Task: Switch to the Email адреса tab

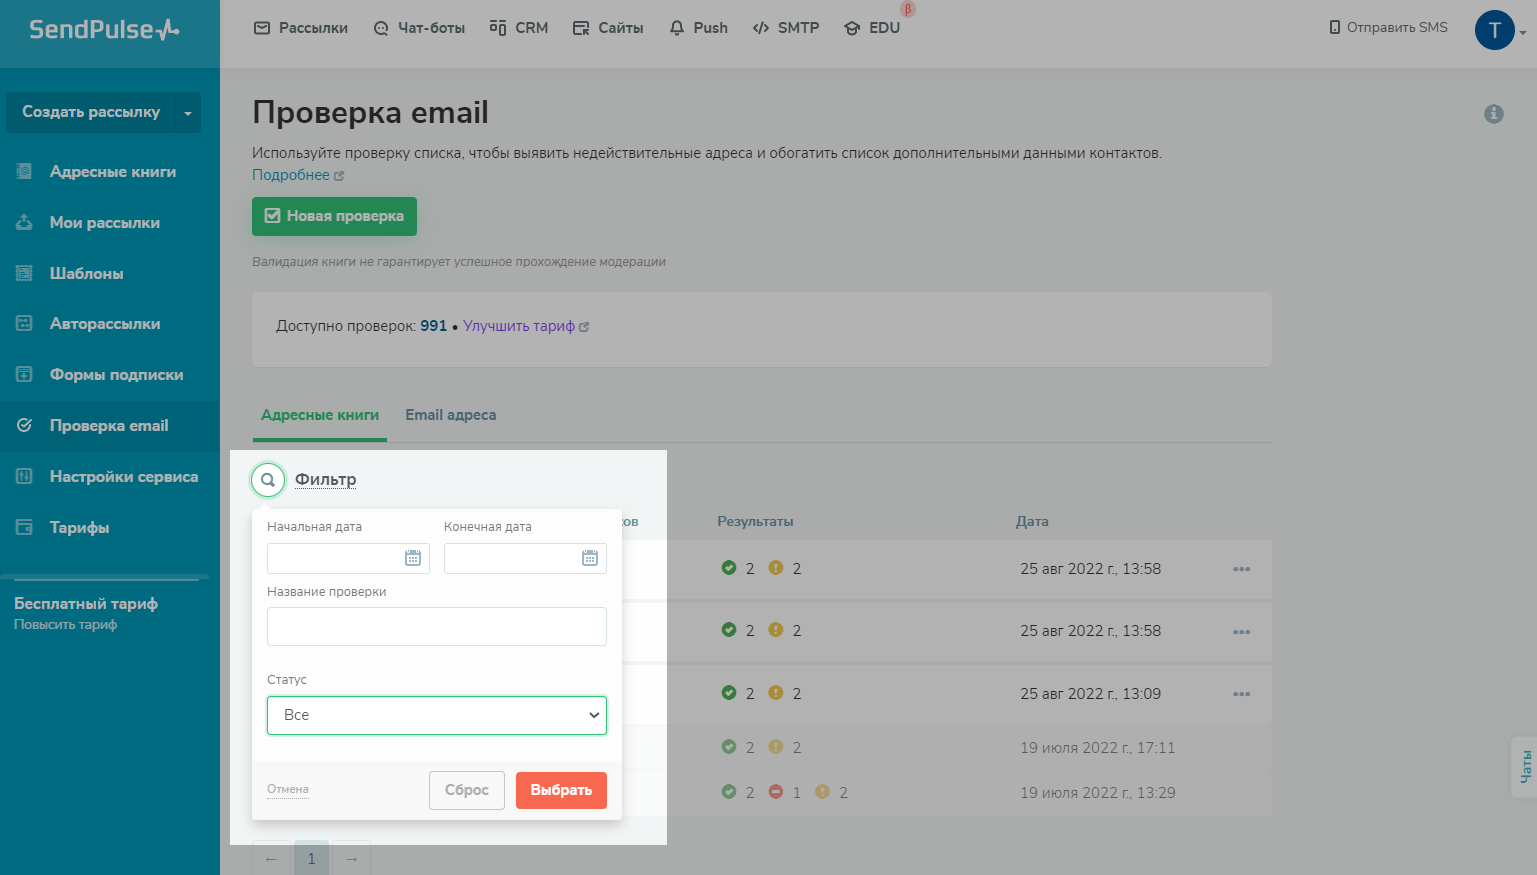Action: (450, 415)
